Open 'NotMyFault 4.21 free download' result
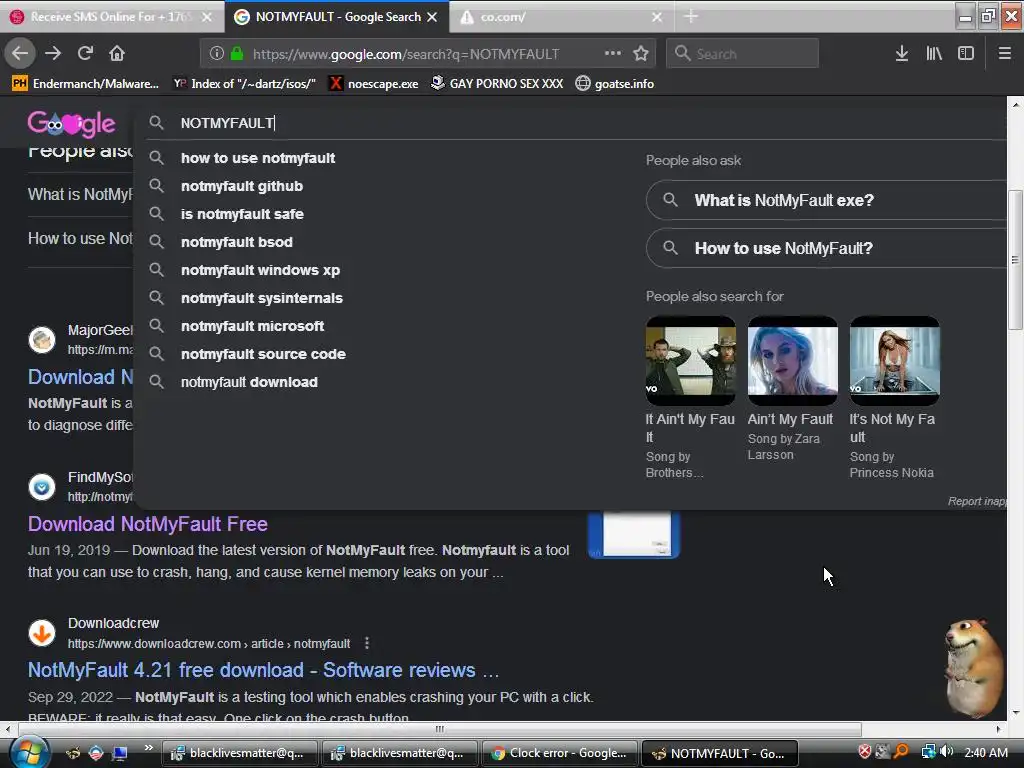 (263, 670)
